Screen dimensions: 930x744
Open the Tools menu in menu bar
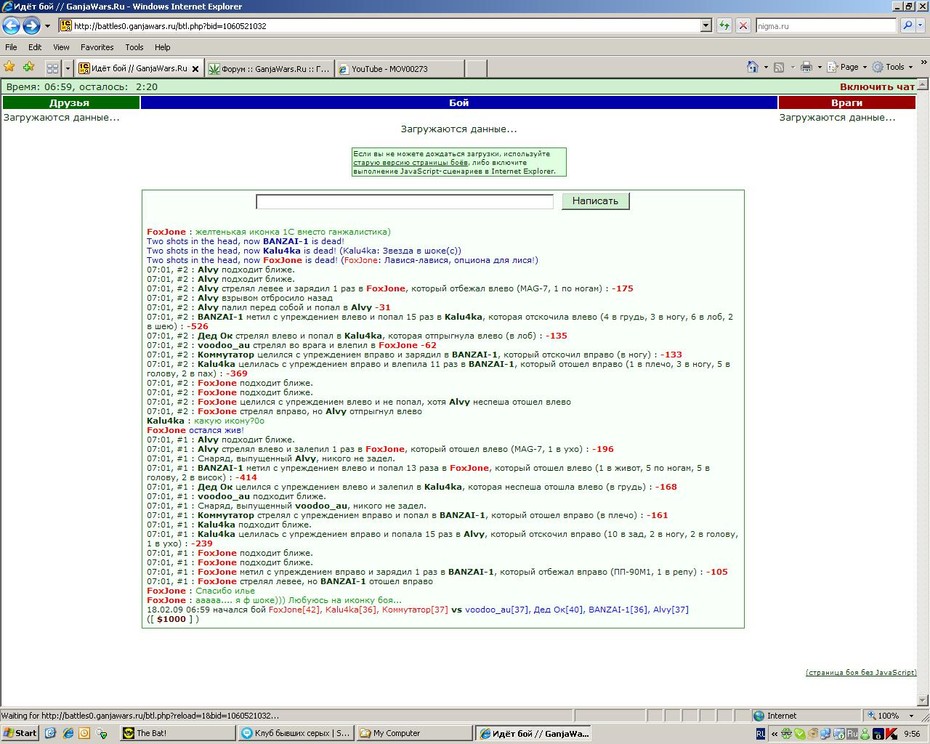(x=134, y=47)
